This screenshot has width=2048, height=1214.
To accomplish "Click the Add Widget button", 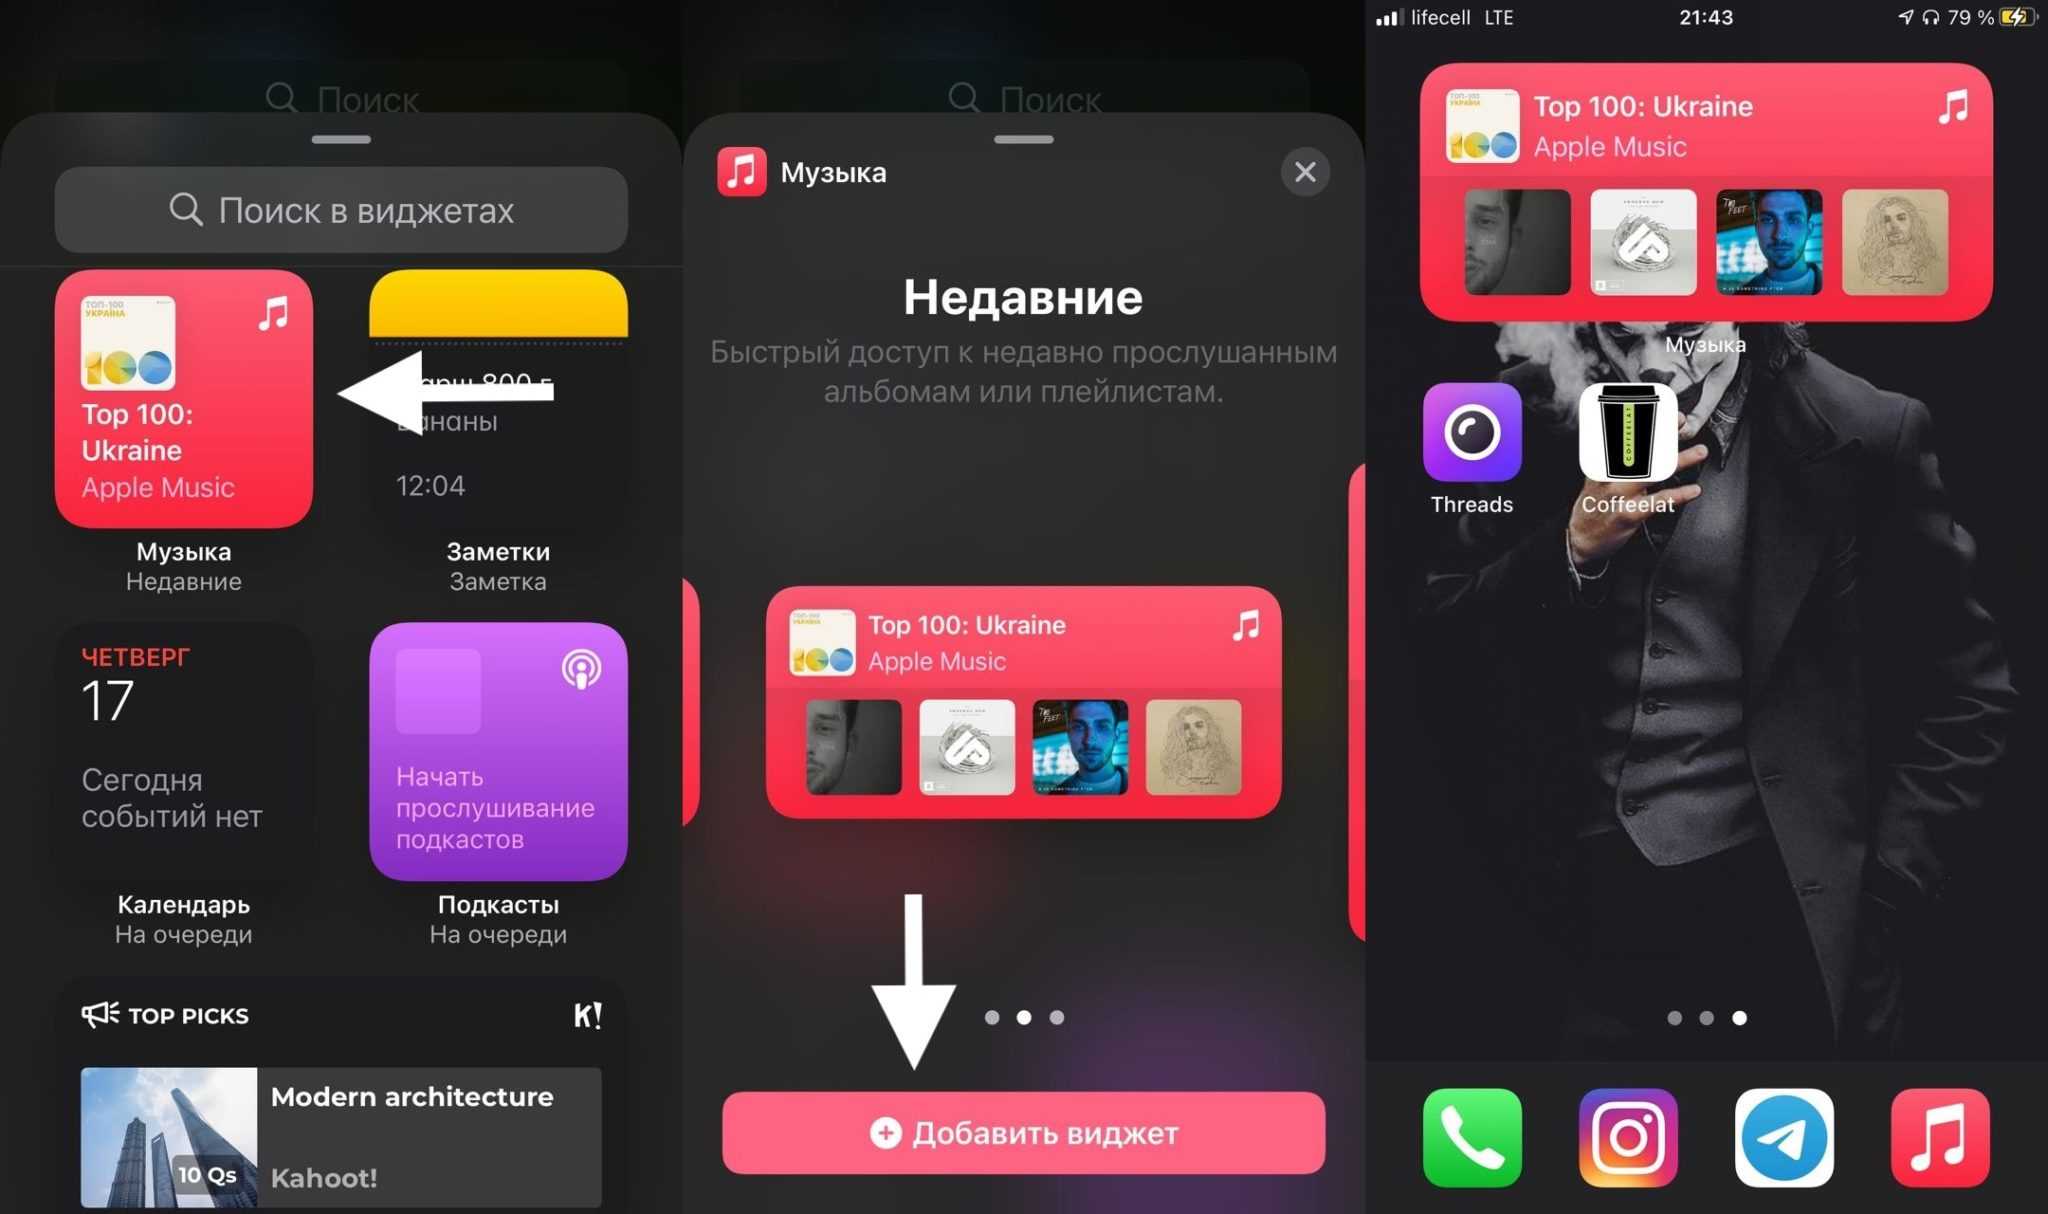I will pos(1025,1130).
